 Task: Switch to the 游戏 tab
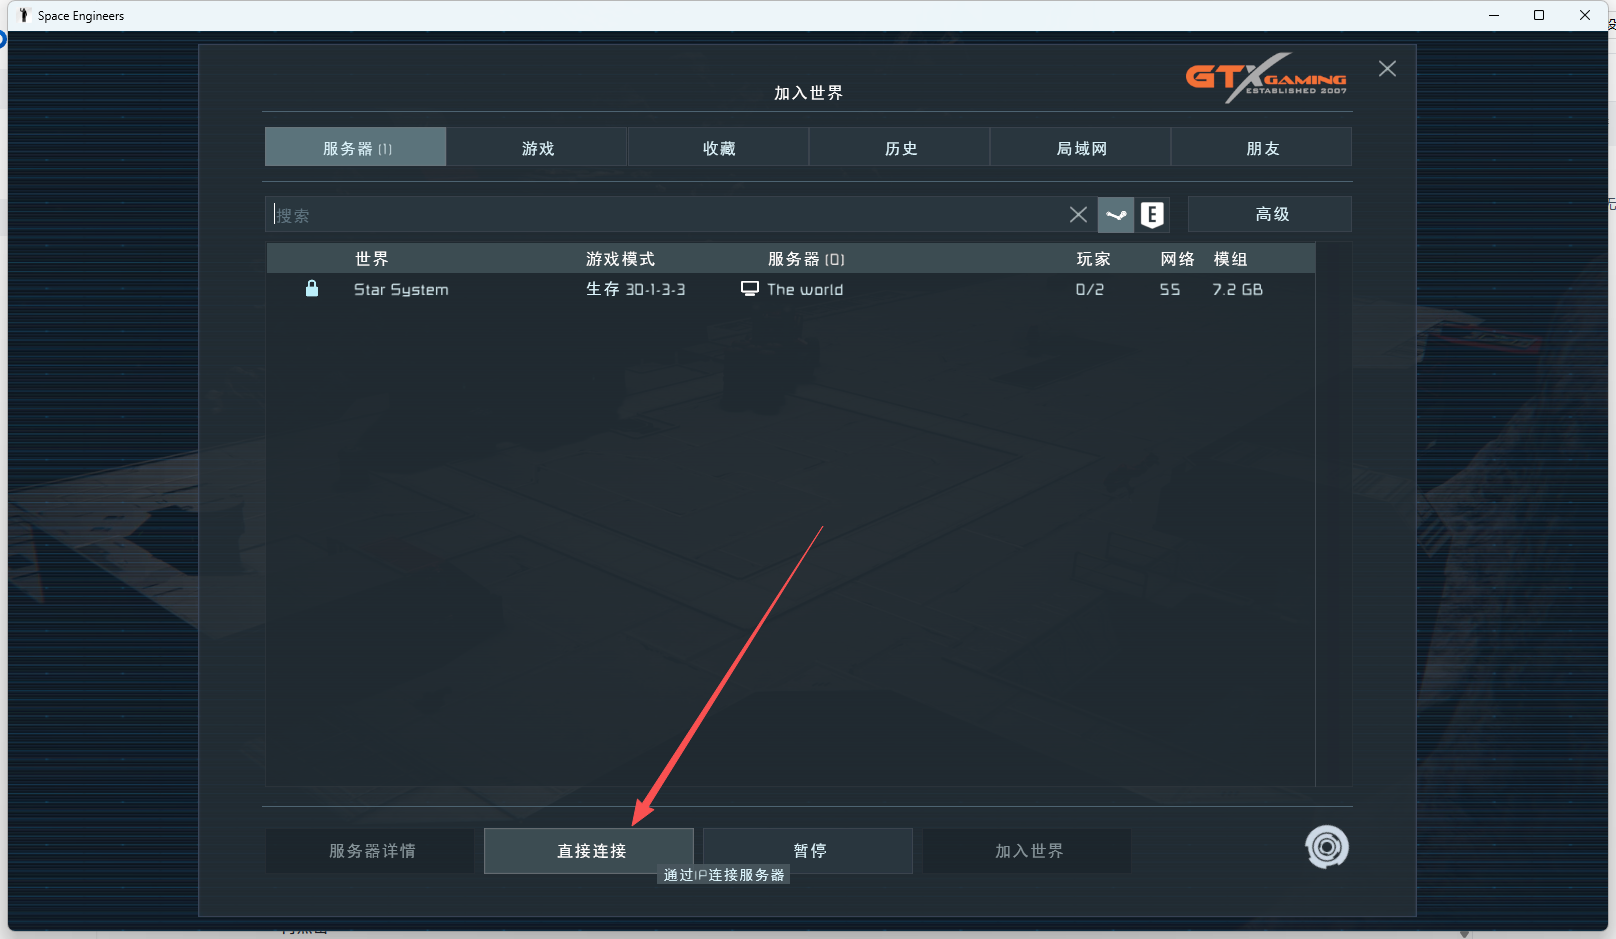coord(537,147)
